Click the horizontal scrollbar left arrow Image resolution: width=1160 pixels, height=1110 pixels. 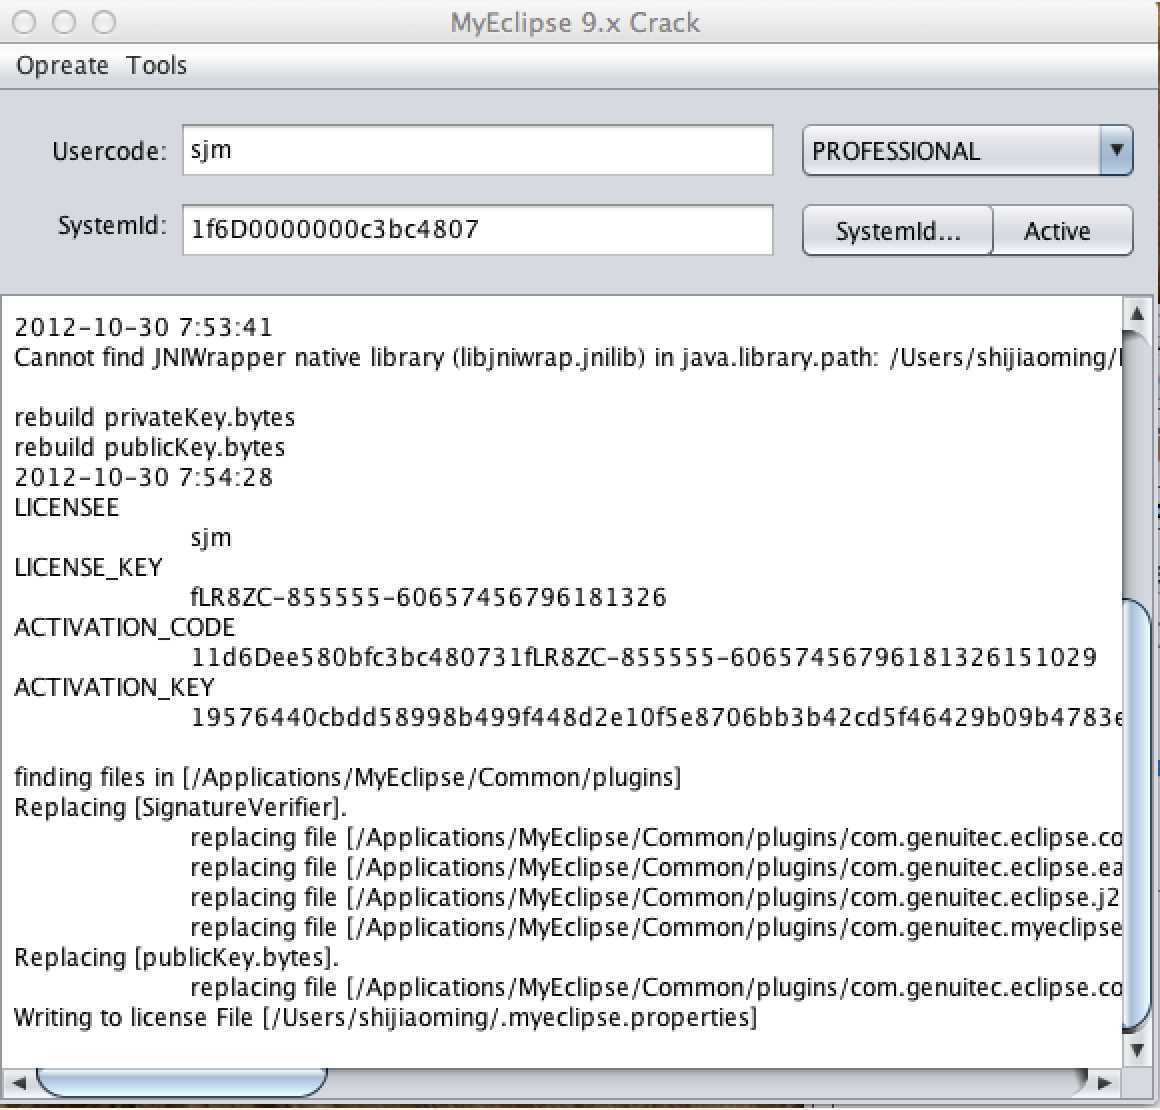pyautogui.click(x=18, y=1083)
